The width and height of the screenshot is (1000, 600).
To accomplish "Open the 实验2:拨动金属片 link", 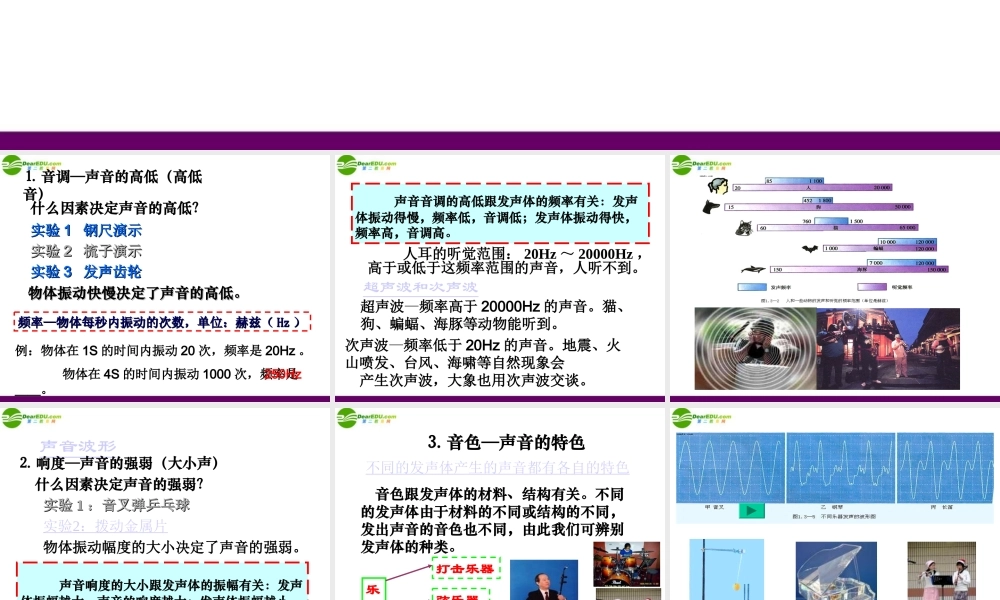I will click(x=105, y=526).
